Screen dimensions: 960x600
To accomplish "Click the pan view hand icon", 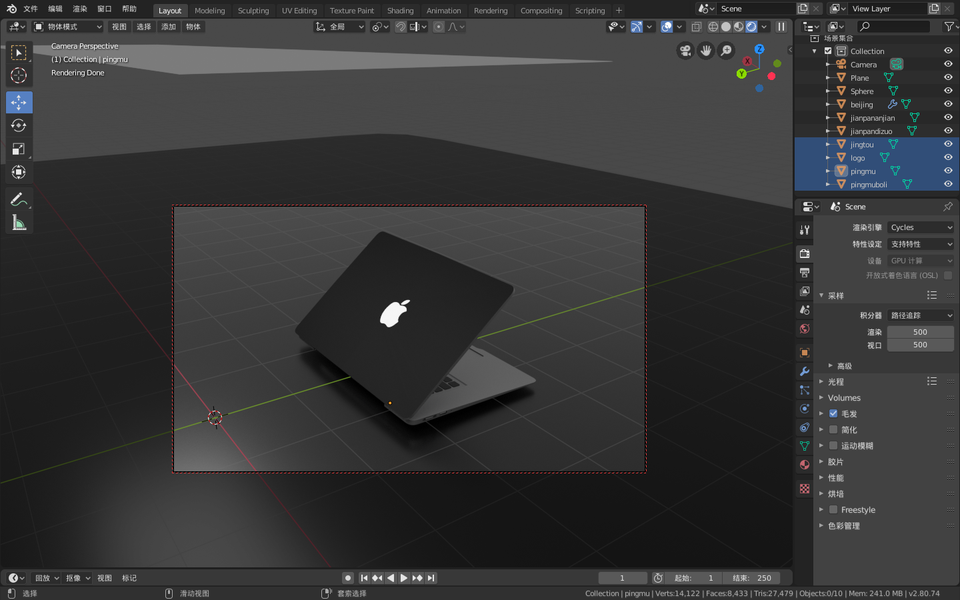I will (705, 51).
